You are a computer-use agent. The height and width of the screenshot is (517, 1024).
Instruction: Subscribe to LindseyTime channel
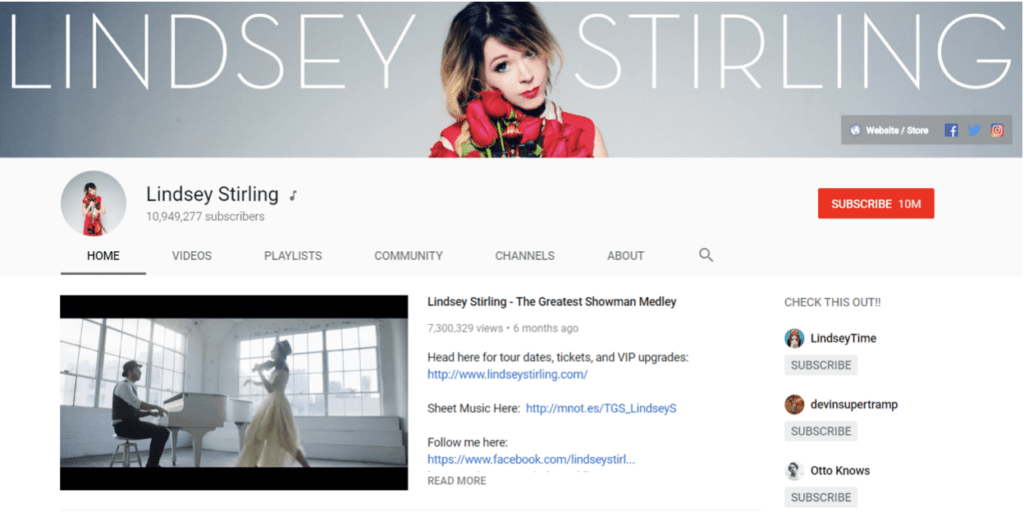tap(821, 365)
